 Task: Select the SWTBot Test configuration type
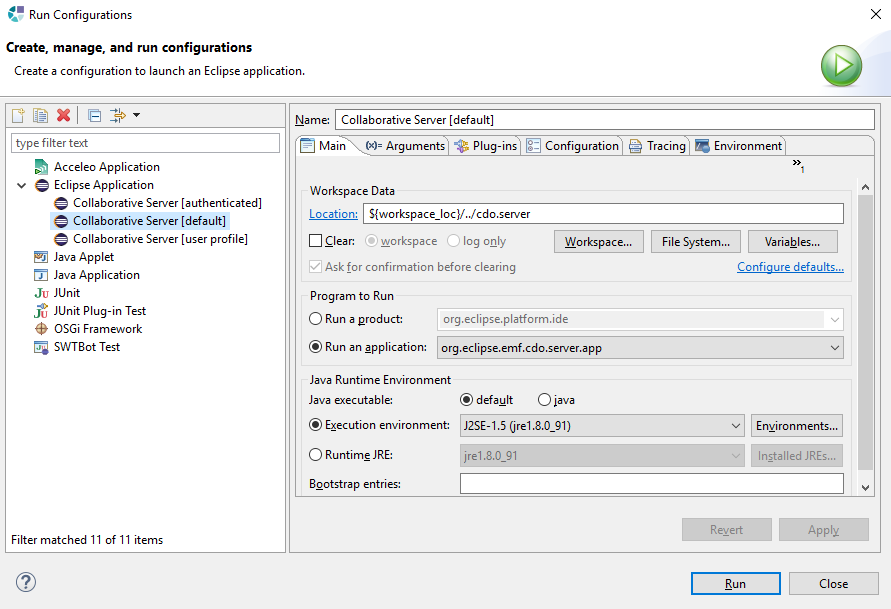coord(86,347)
